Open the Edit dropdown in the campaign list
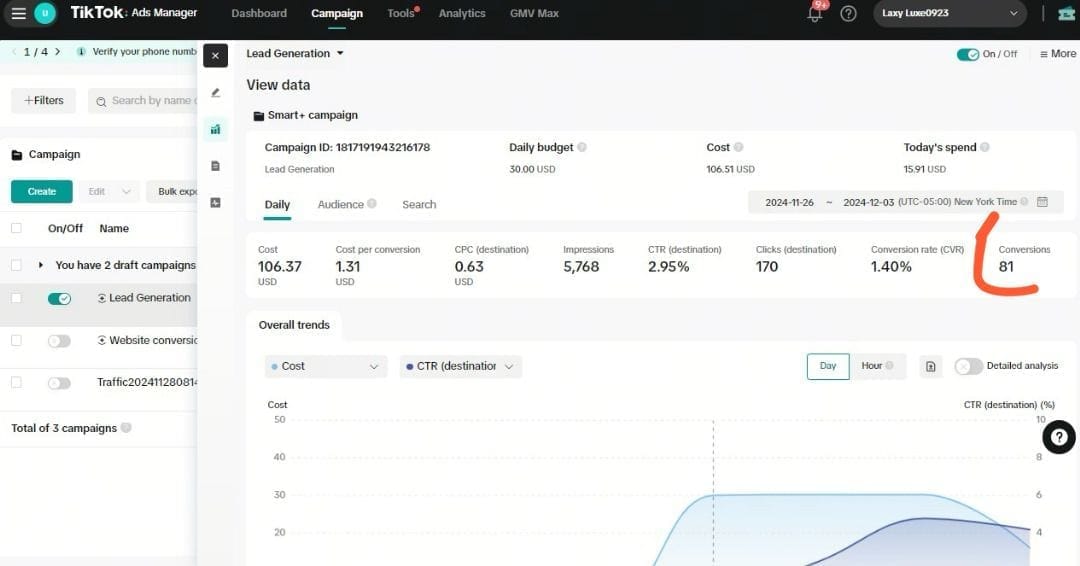Screen dimensions: 1080x566 [109, 191]
